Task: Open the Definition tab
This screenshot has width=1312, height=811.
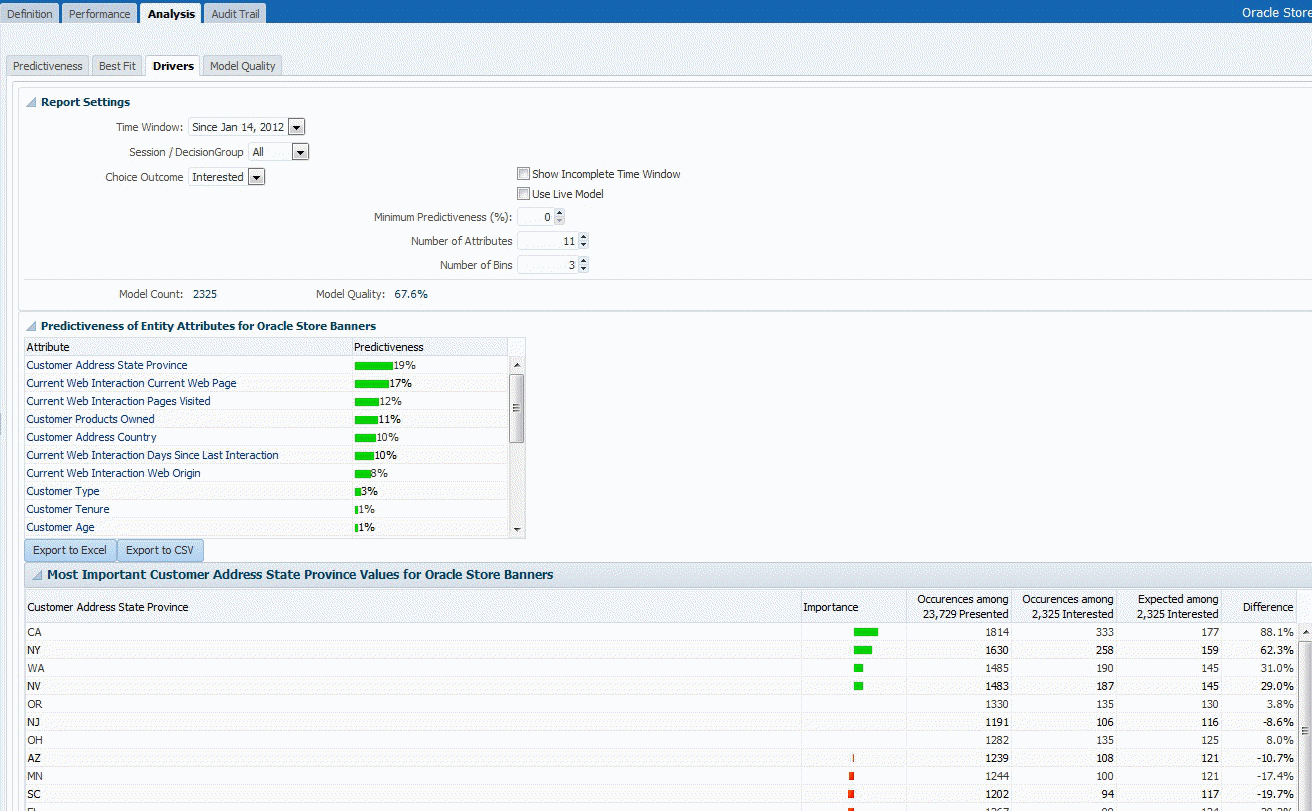Action: 30,14
